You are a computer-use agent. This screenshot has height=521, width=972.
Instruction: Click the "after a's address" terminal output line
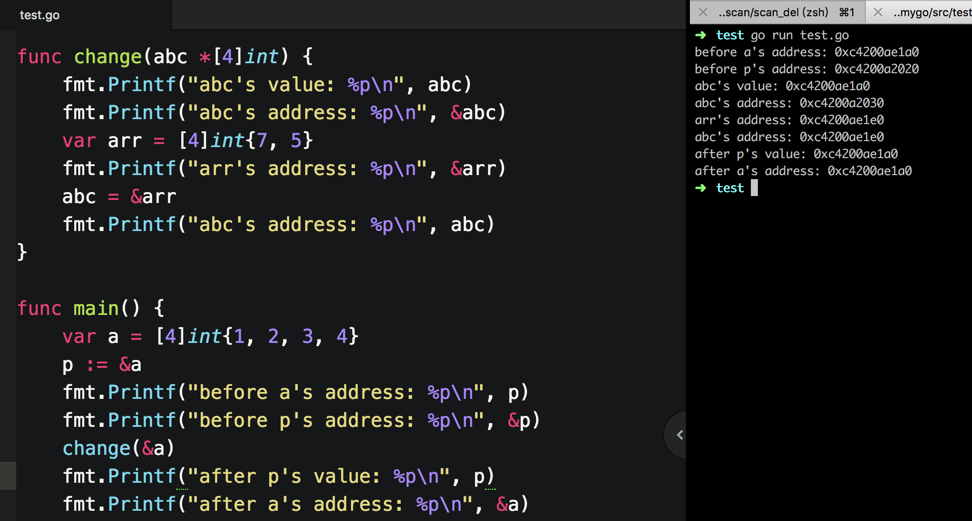pos(803,171)
